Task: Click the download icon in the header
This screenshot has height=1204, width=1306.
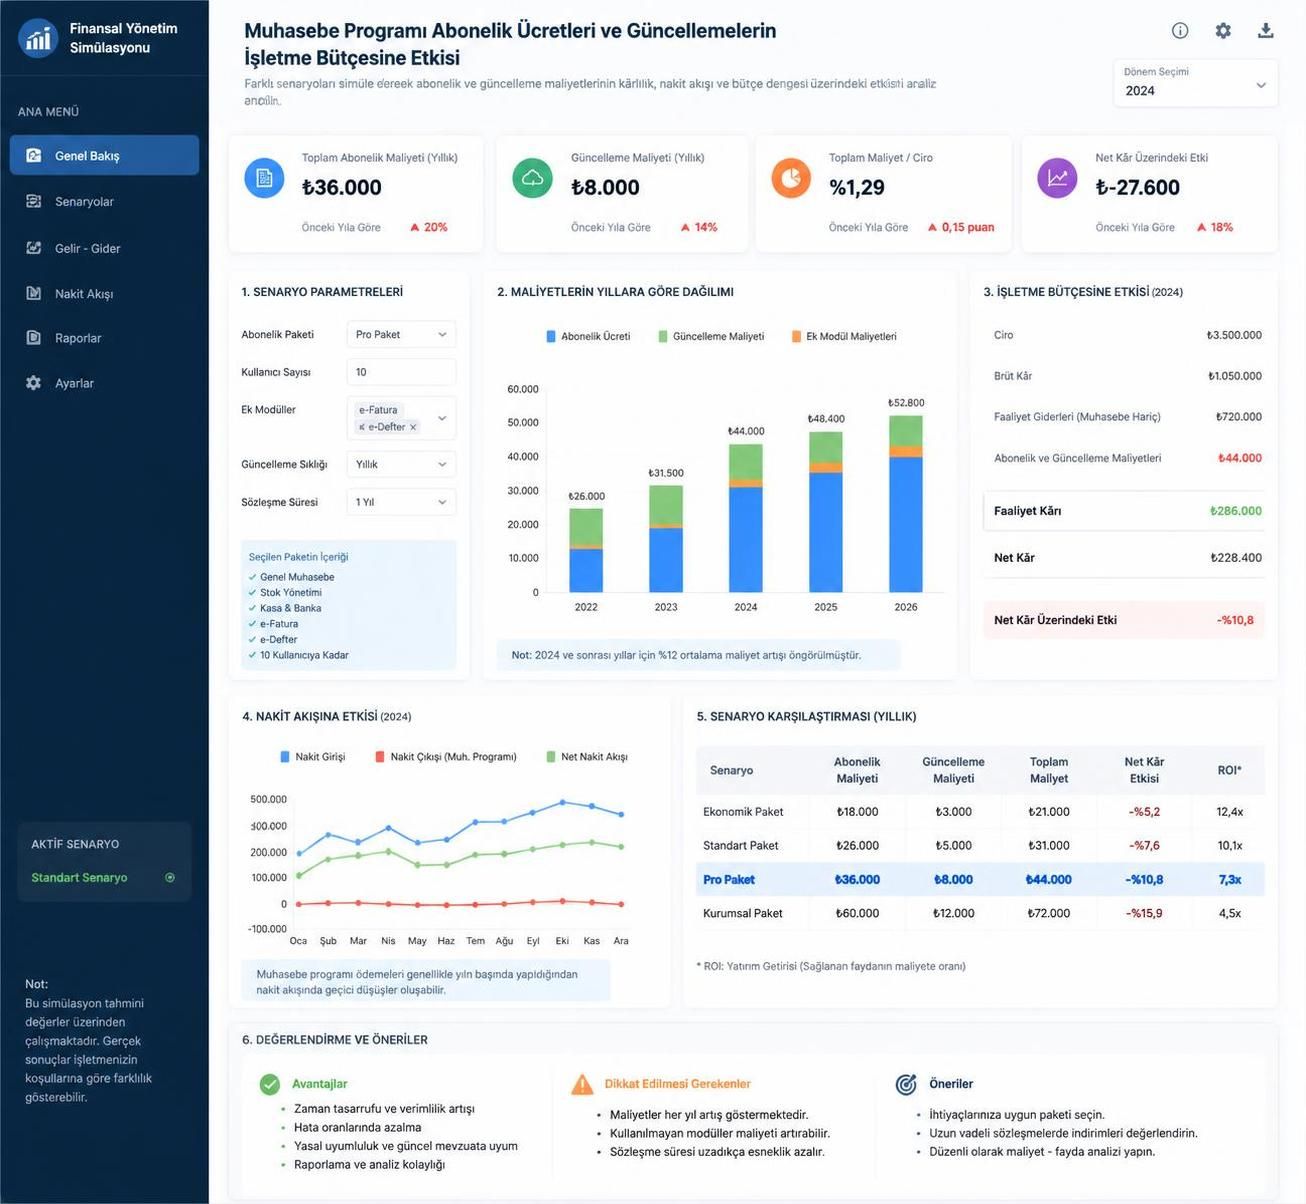Action: (1266, 30)
